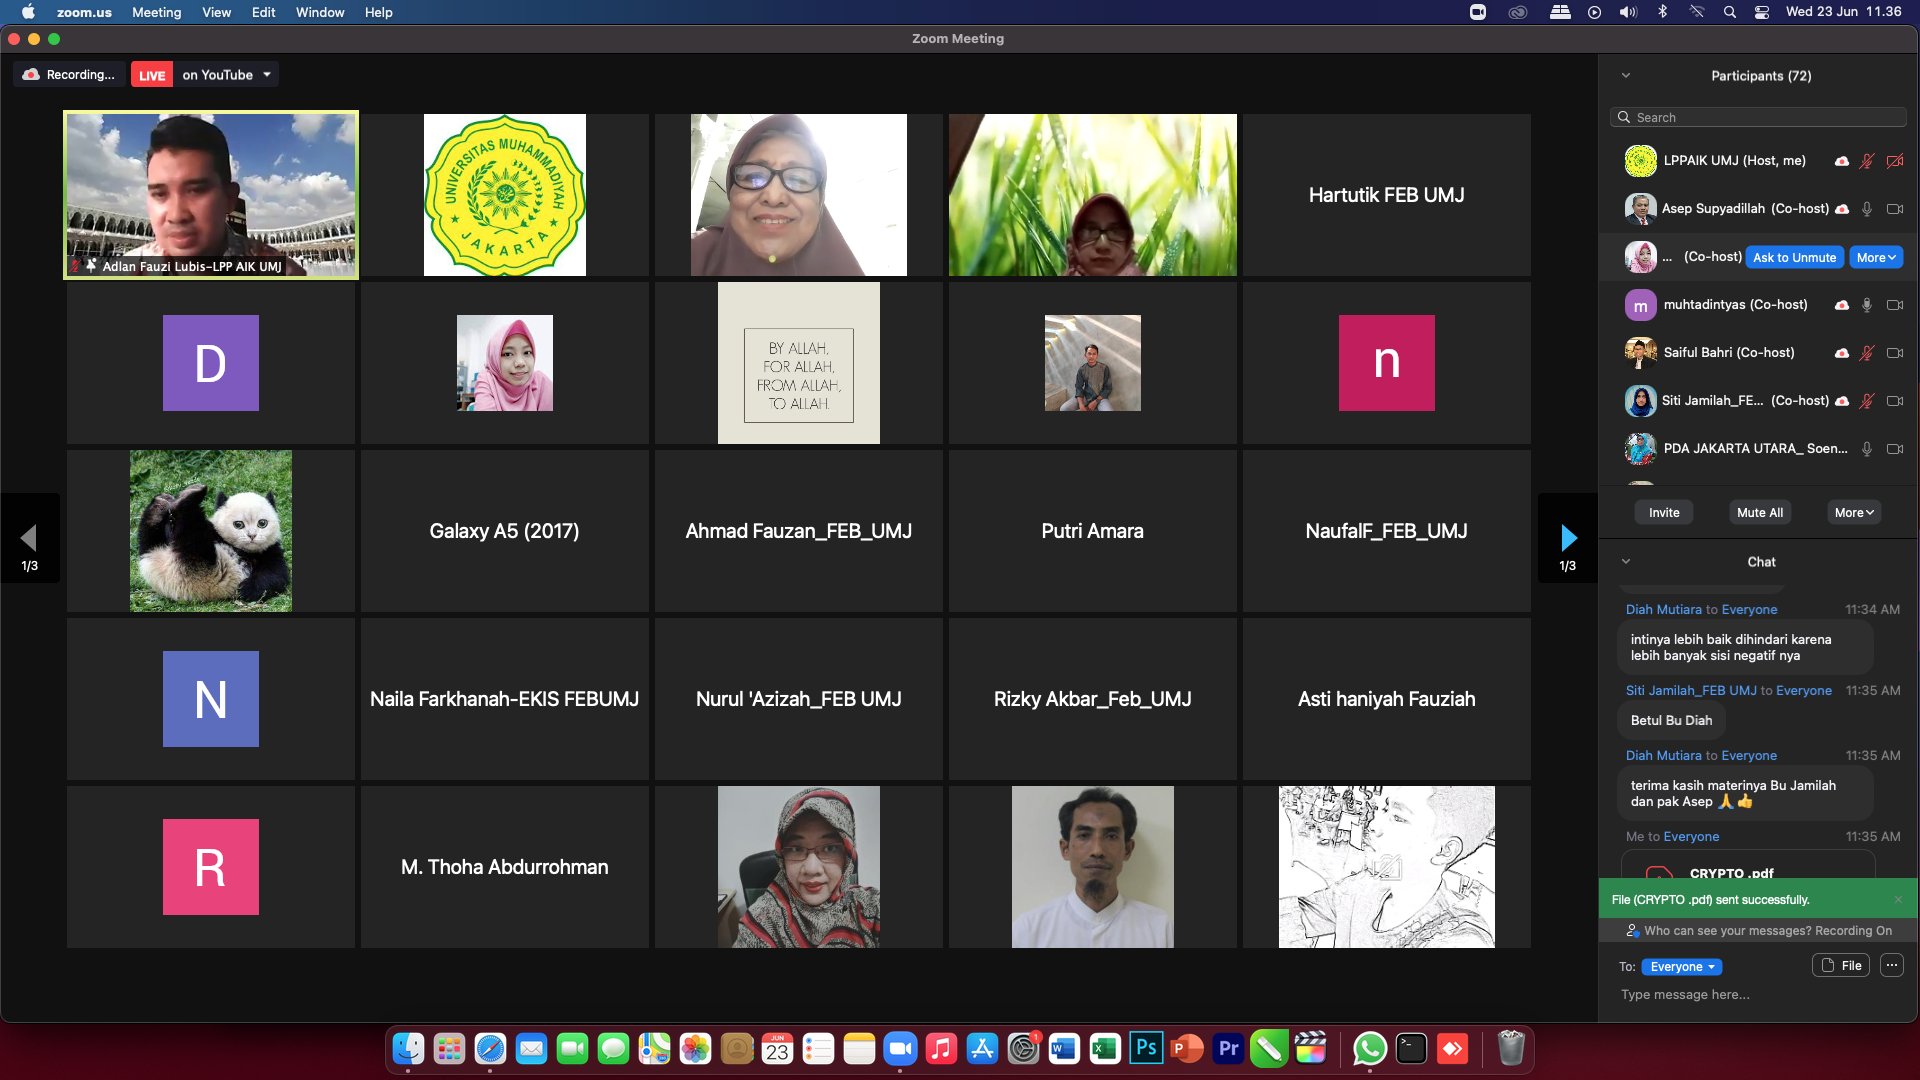Screen dimensions: 1920x1080
Task: Open Calendar app showing 23 in dock
Action: (x=777, y=1048)
